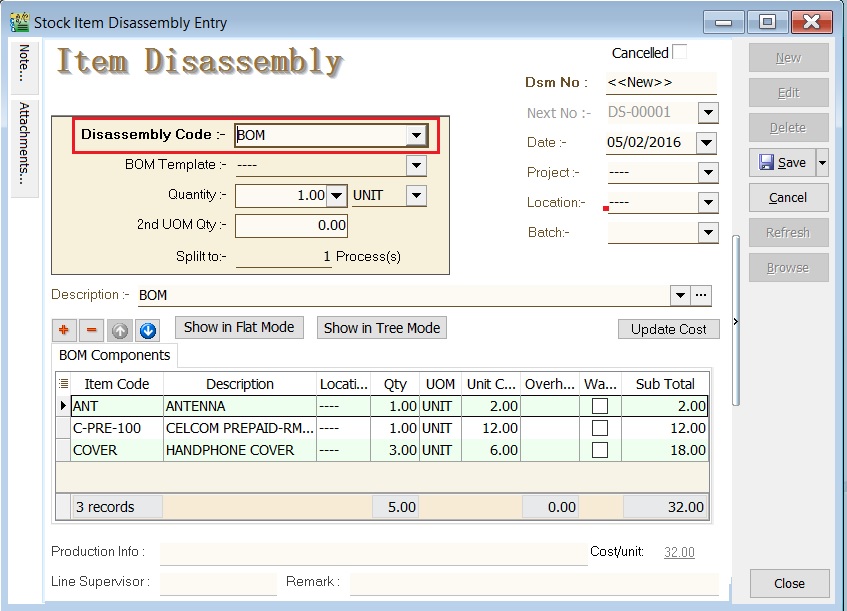Image resolution: width=847 pixels, height=611 pixels.
Task: Select the BOM Components tab
Action: click(x=114, y=355)
